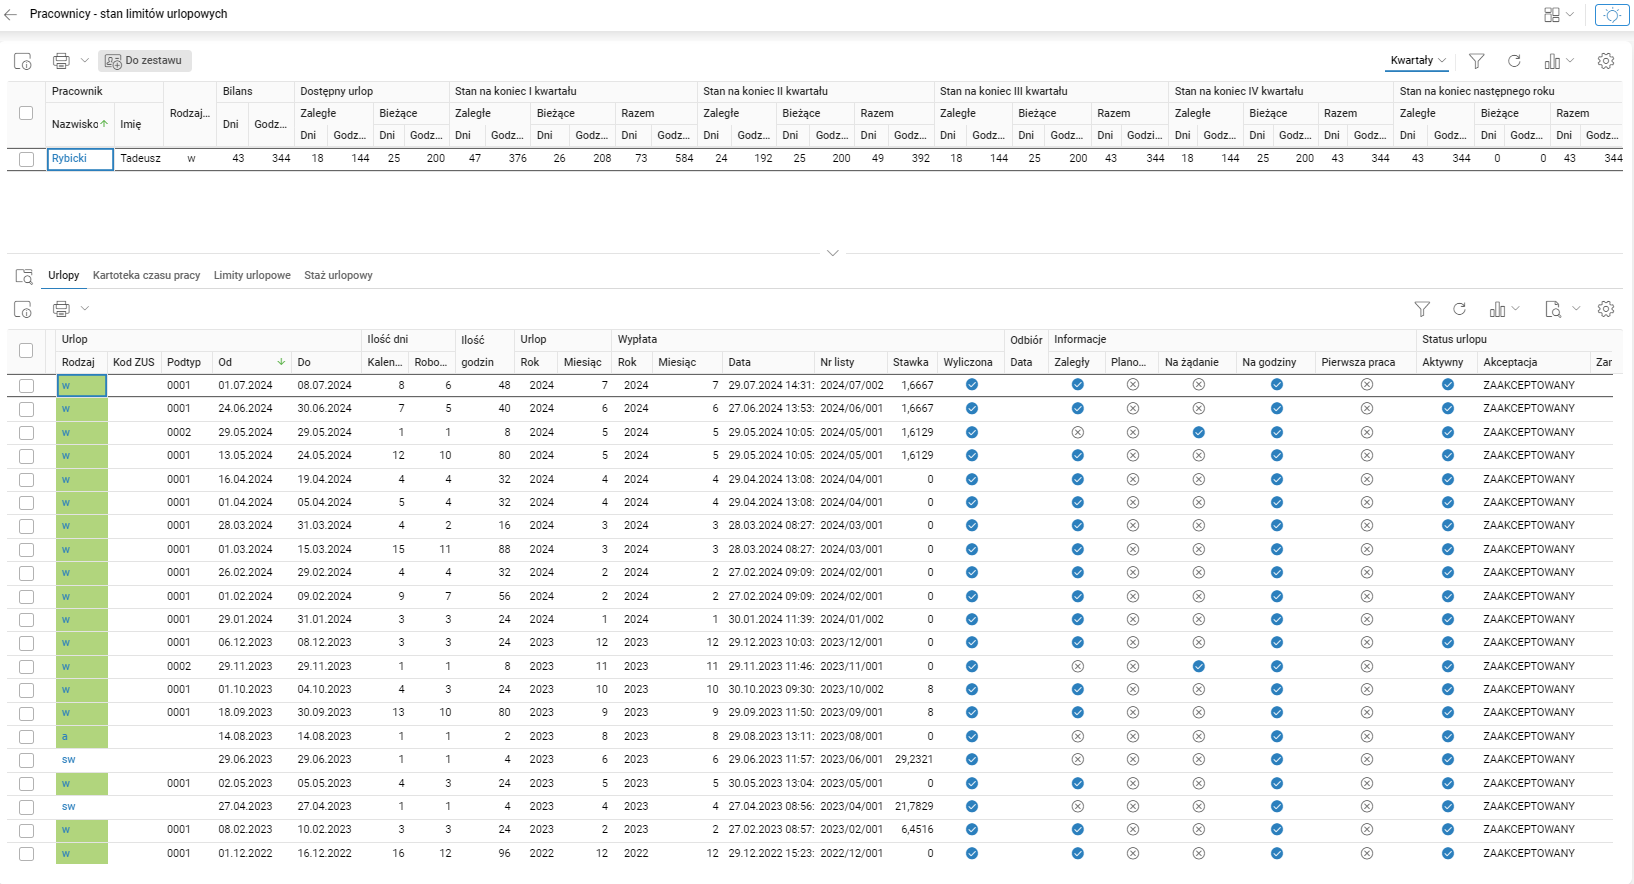Click the Na żądanie check icon for leave 29.05.2024
The height and width of the screenshot is (884, 1634).
click(x=1199, y=432)
